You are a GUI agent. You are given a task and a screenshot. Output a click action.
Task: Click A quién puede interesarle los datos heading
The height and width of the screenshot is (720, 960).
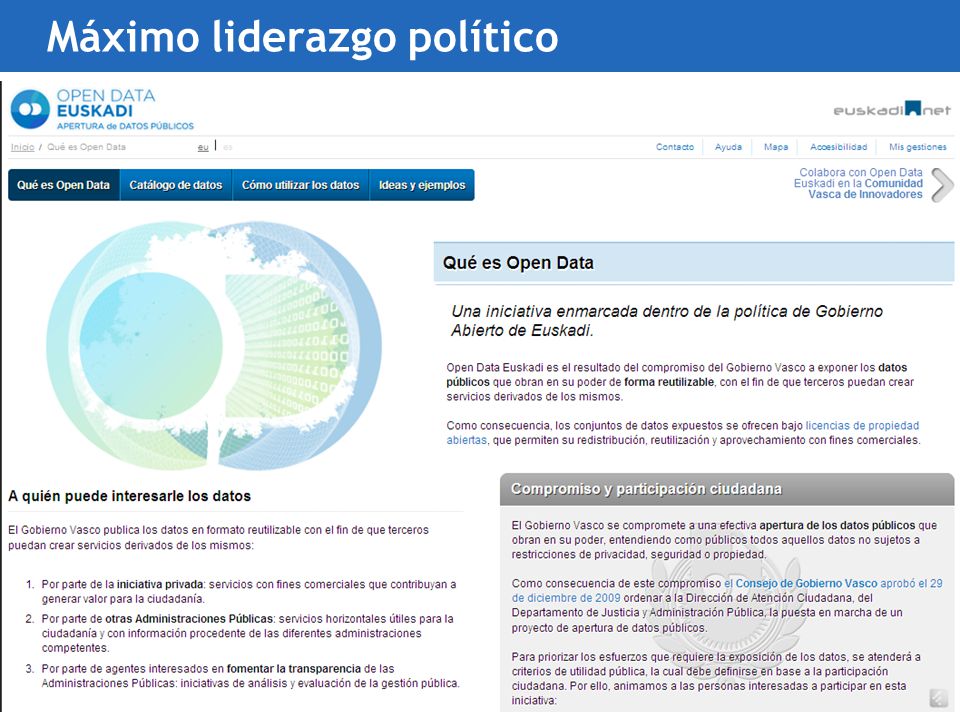coord(129,496)
